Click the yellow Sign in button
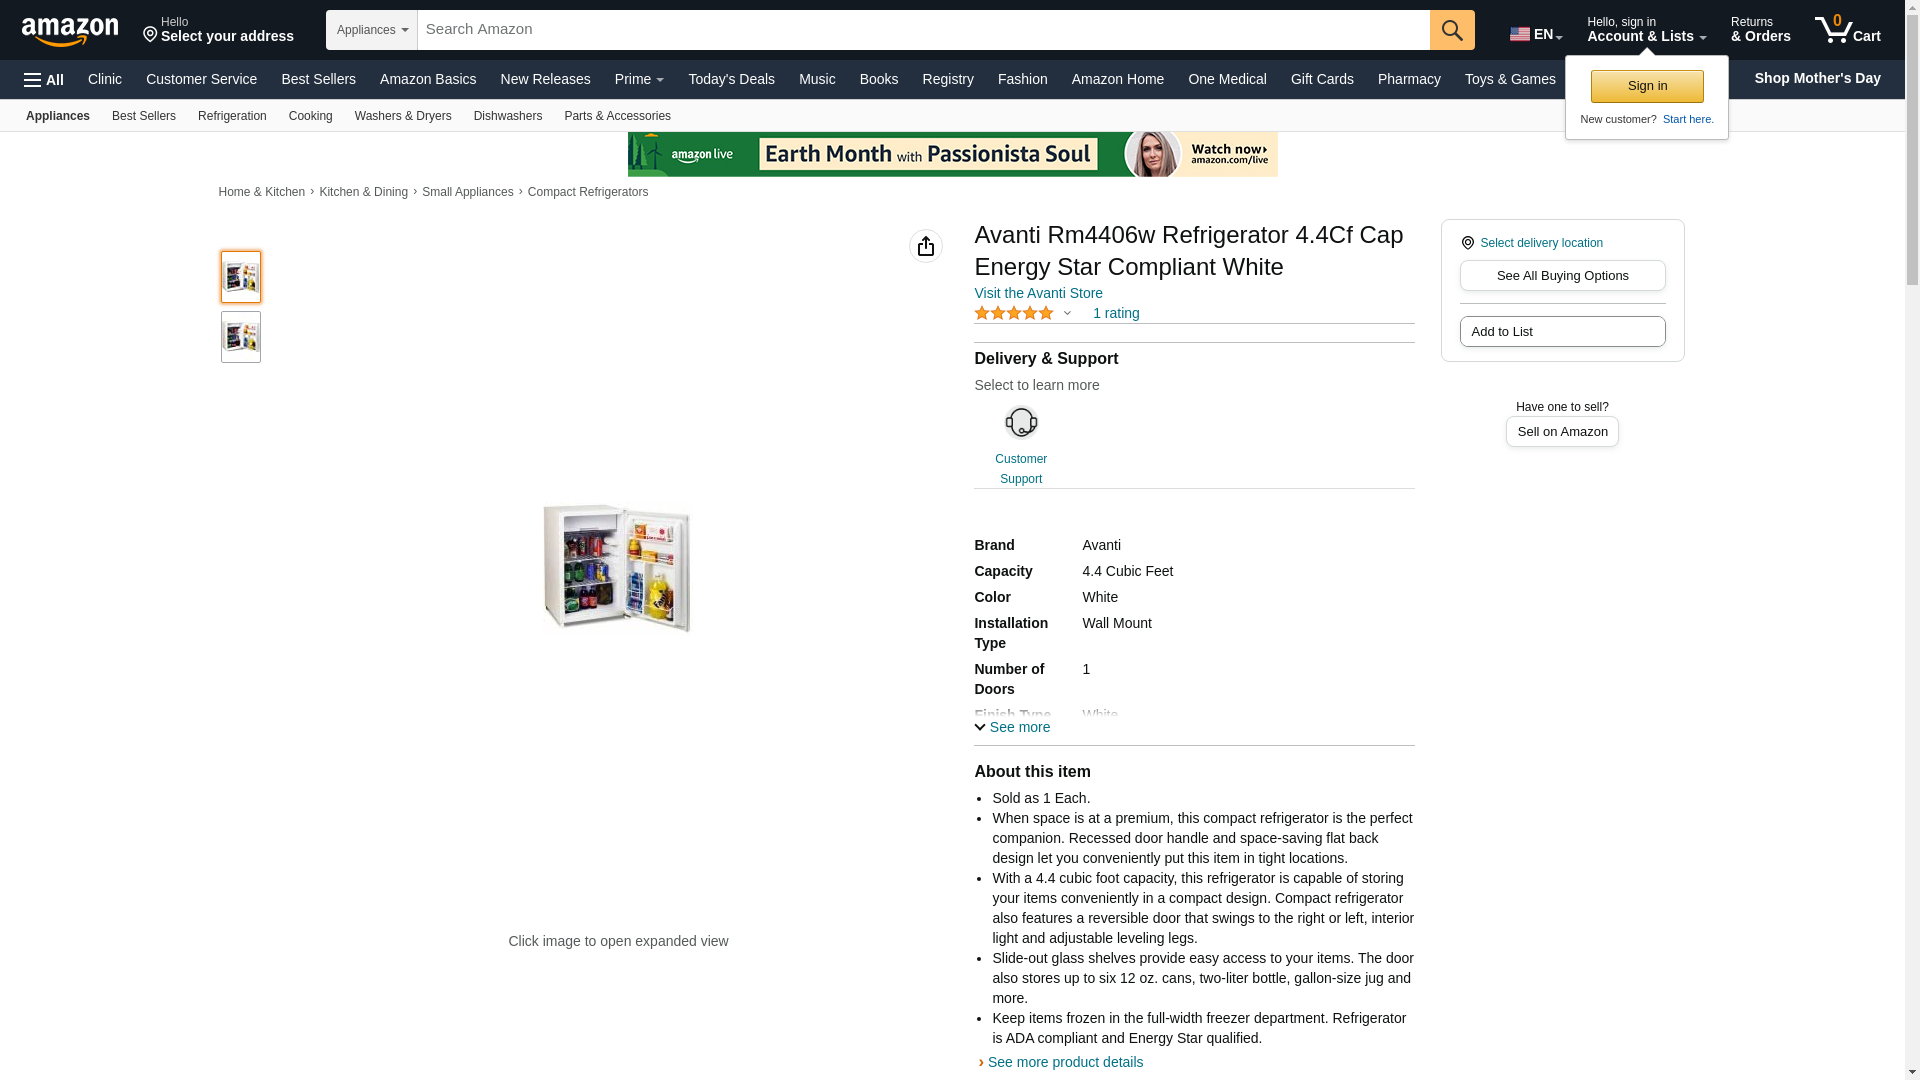Viewport: 1920px width, 1080px height. pyautogui.click(x=1647, y=86)
